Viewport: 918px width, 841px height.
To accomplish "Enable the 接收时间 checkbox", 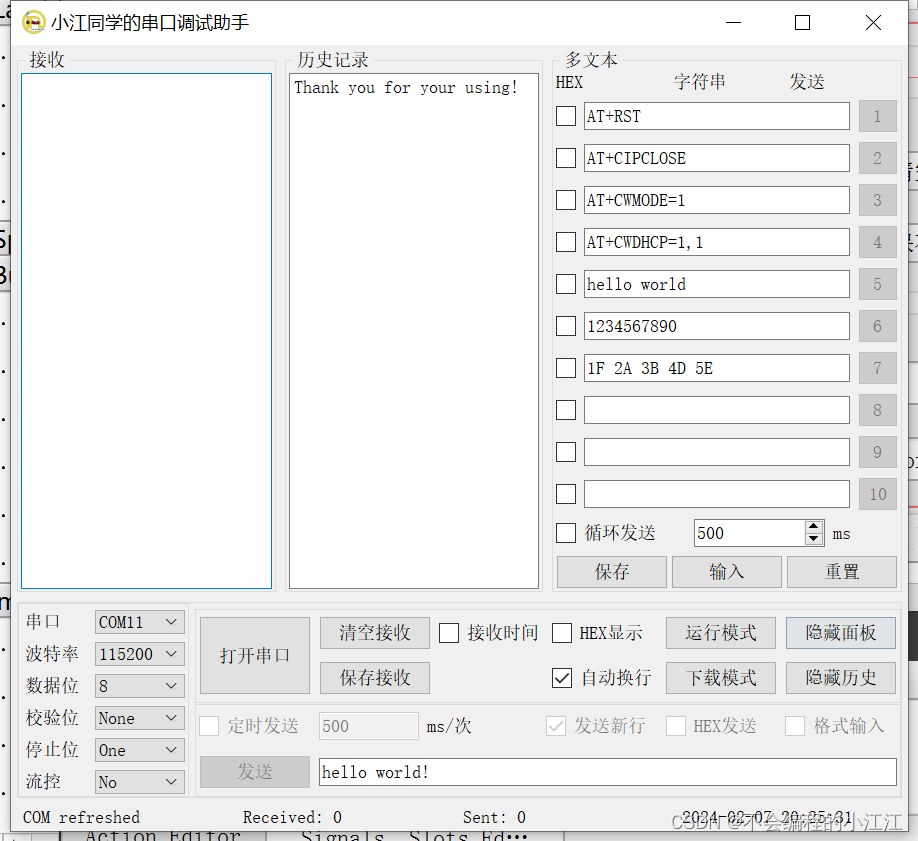I will coord(449,633).
